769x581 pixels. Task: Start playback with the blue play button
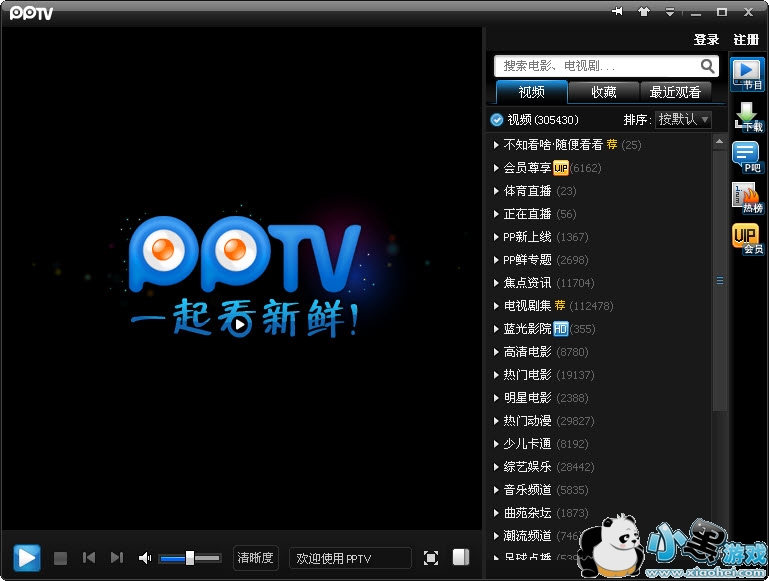(26, 557)
